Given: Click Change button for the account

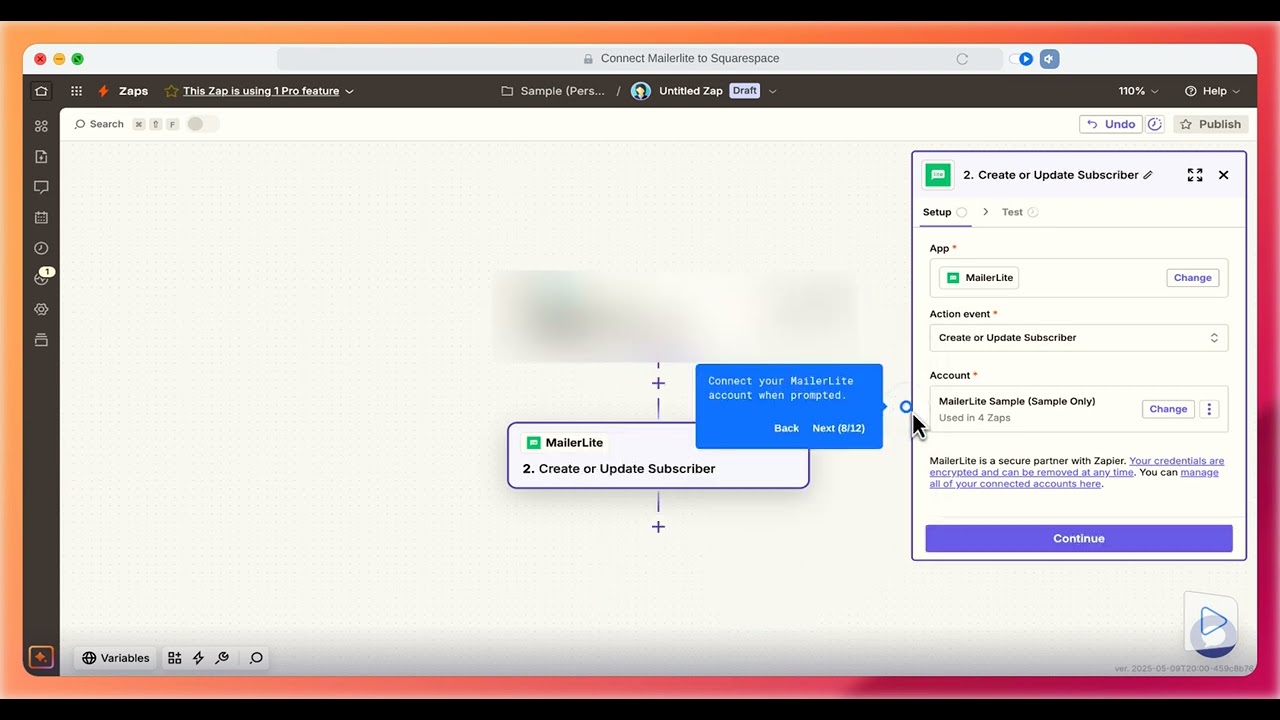Looking at the screenshot, I should [1168, 409].
